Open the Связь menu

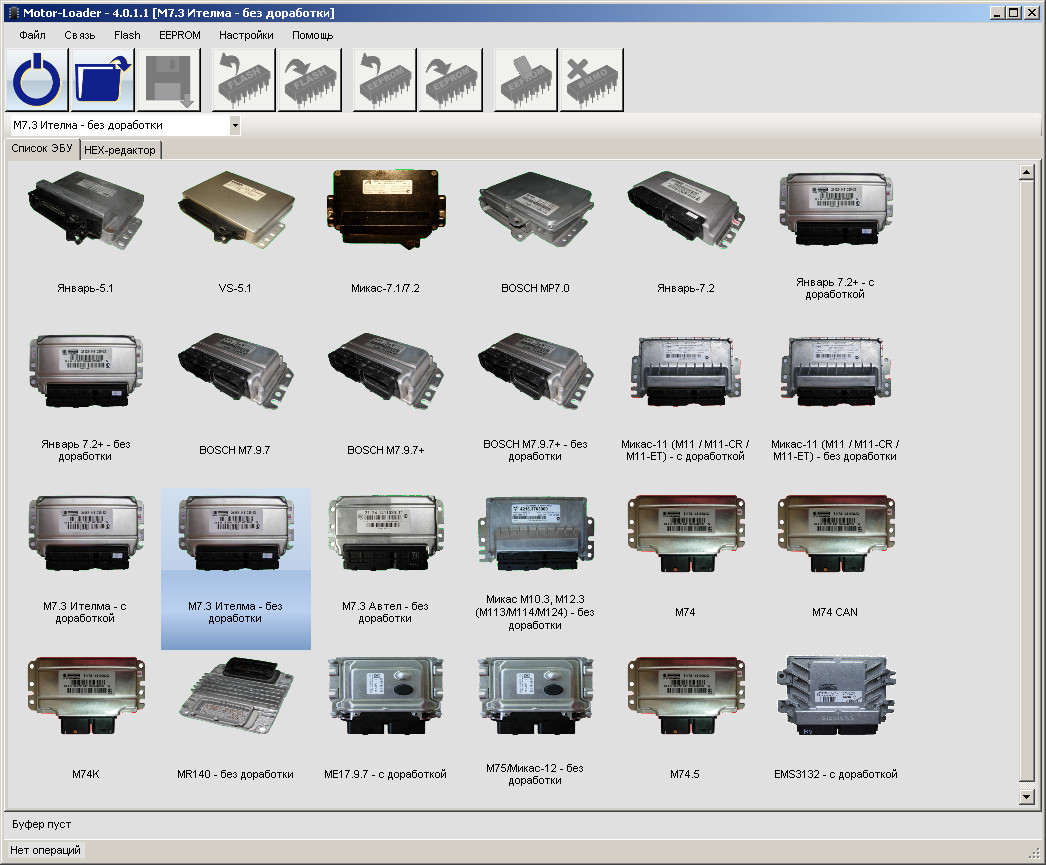(x=79, y=35)
